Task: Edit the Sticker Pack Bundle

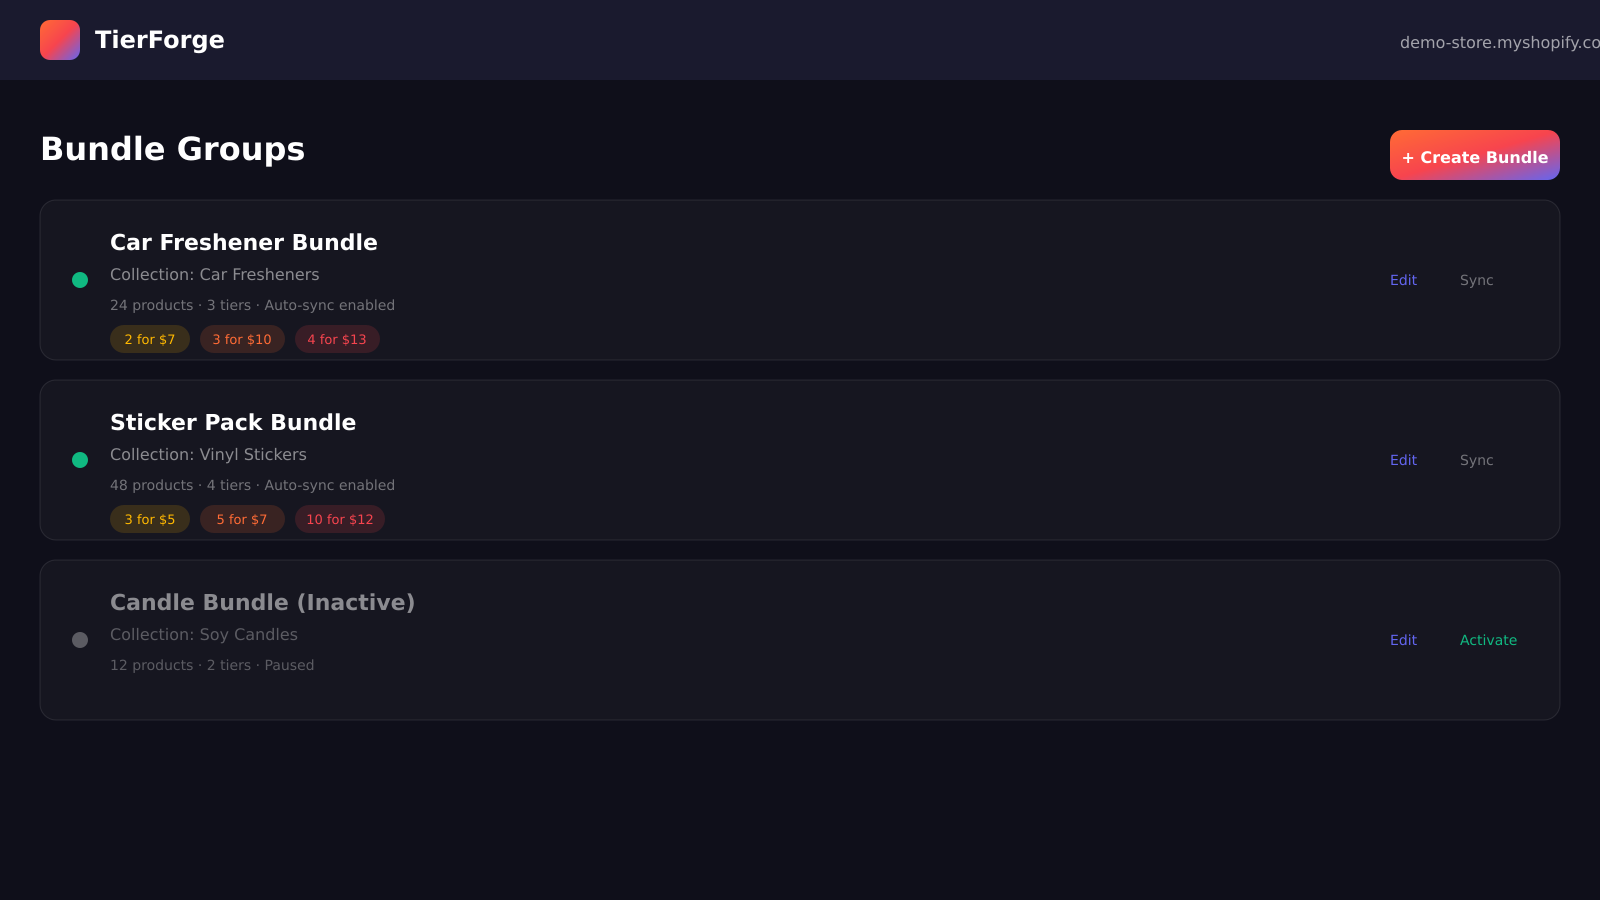Action: [x=1403, y=460]
